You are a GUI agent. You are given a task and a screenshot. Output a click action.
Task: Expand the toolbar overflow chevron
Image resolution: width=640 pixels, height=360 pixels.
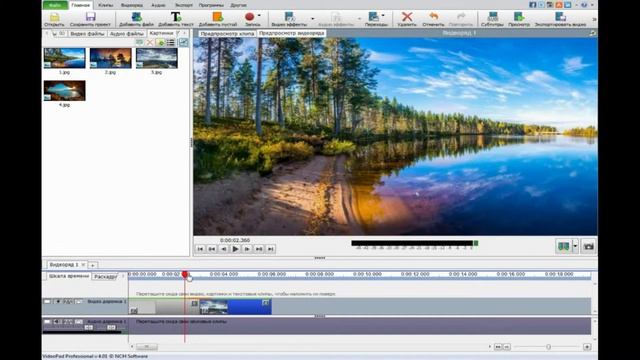coord(594,19)
